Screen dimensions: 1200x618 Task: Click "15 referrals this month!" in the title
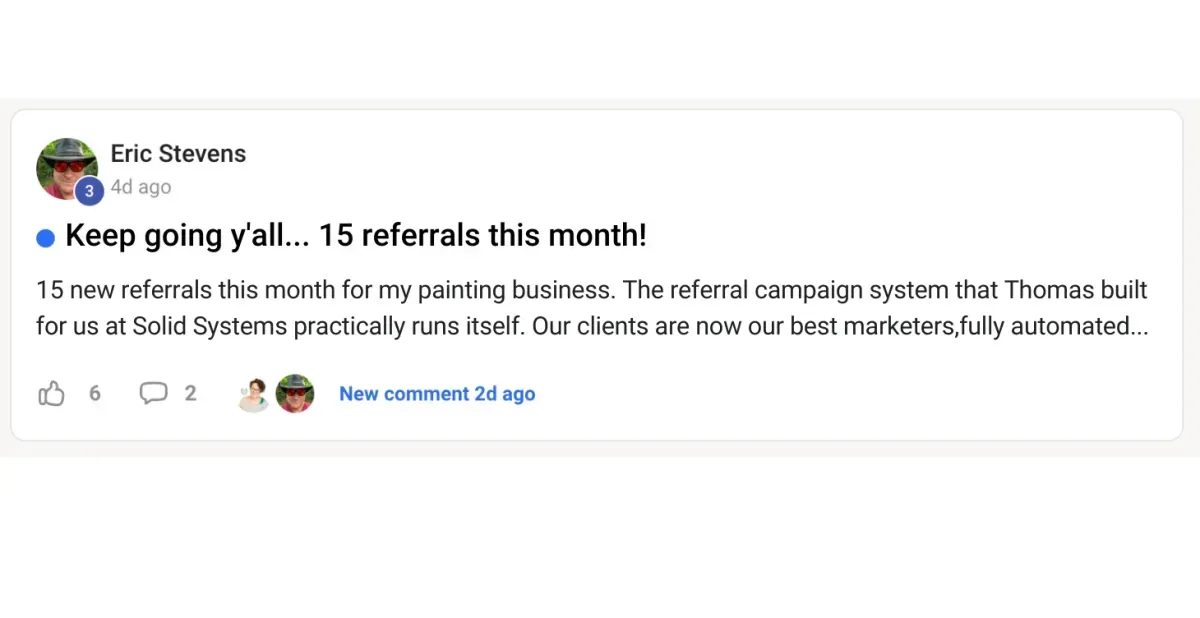tap(504, 237)
